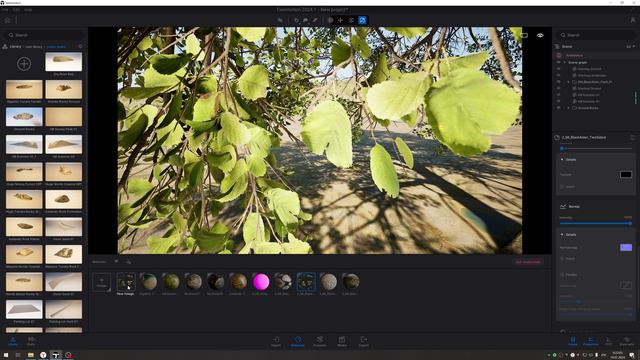Click the blue highlighted tool in the top toolbar
This screenshot has height=360, width=640.
pyautogui.click(x=362, y=20)
